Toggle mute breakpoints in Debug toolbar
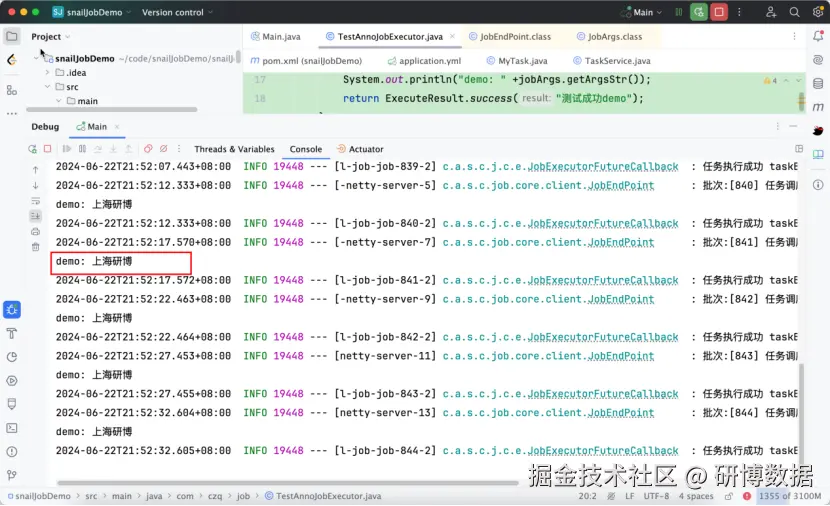Viewport: 830px width, 506px height. coord(164,149)
